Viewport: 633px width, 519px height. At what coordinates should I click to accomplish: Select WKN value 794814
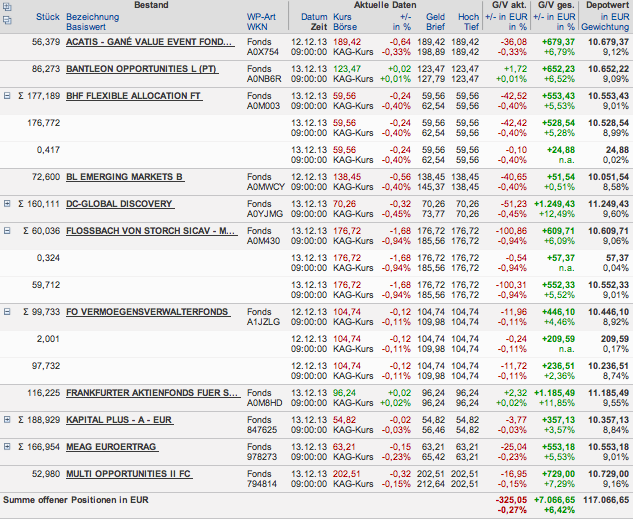coord(262,484)
